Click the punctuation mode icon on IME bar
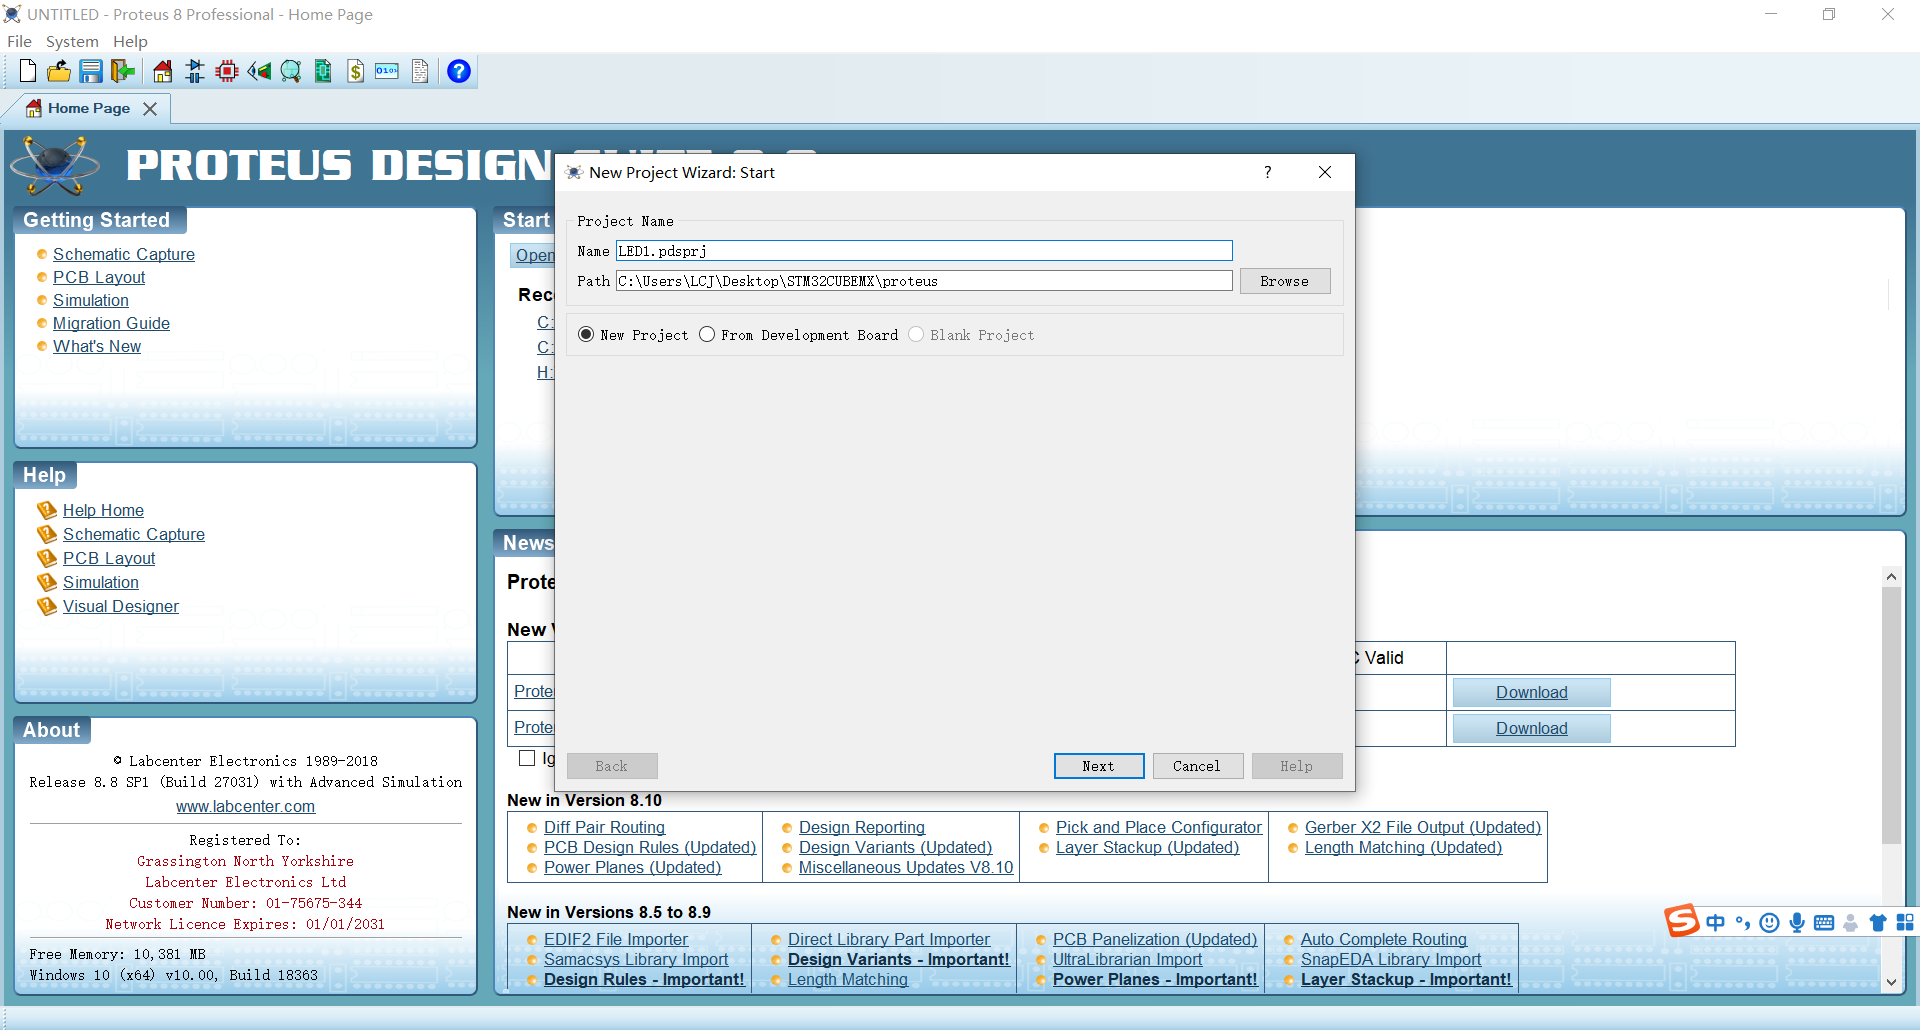Viewport: 1920px width, 1030px height. click(x=1743, y=923)
